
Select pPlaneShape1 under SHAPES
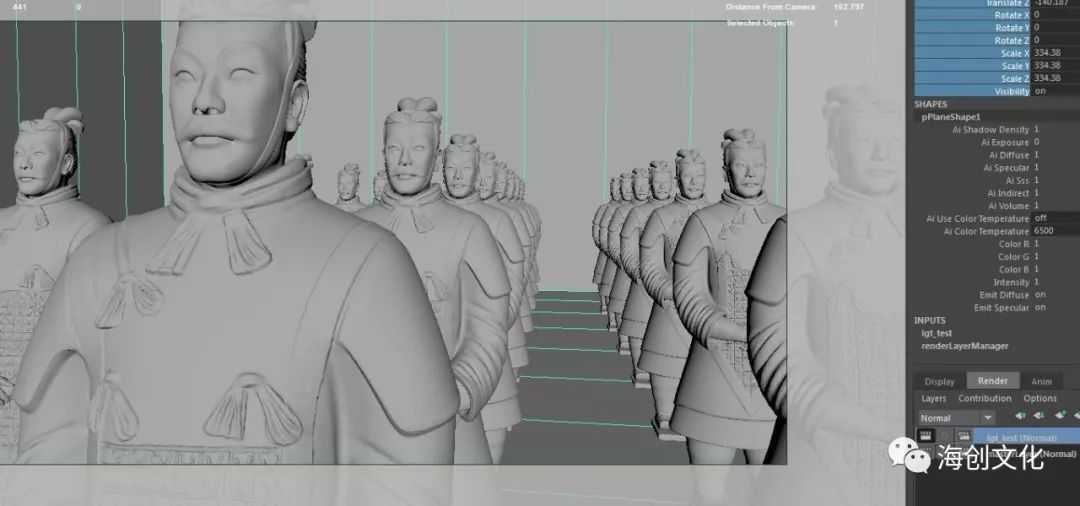click(x=951, y=117)
